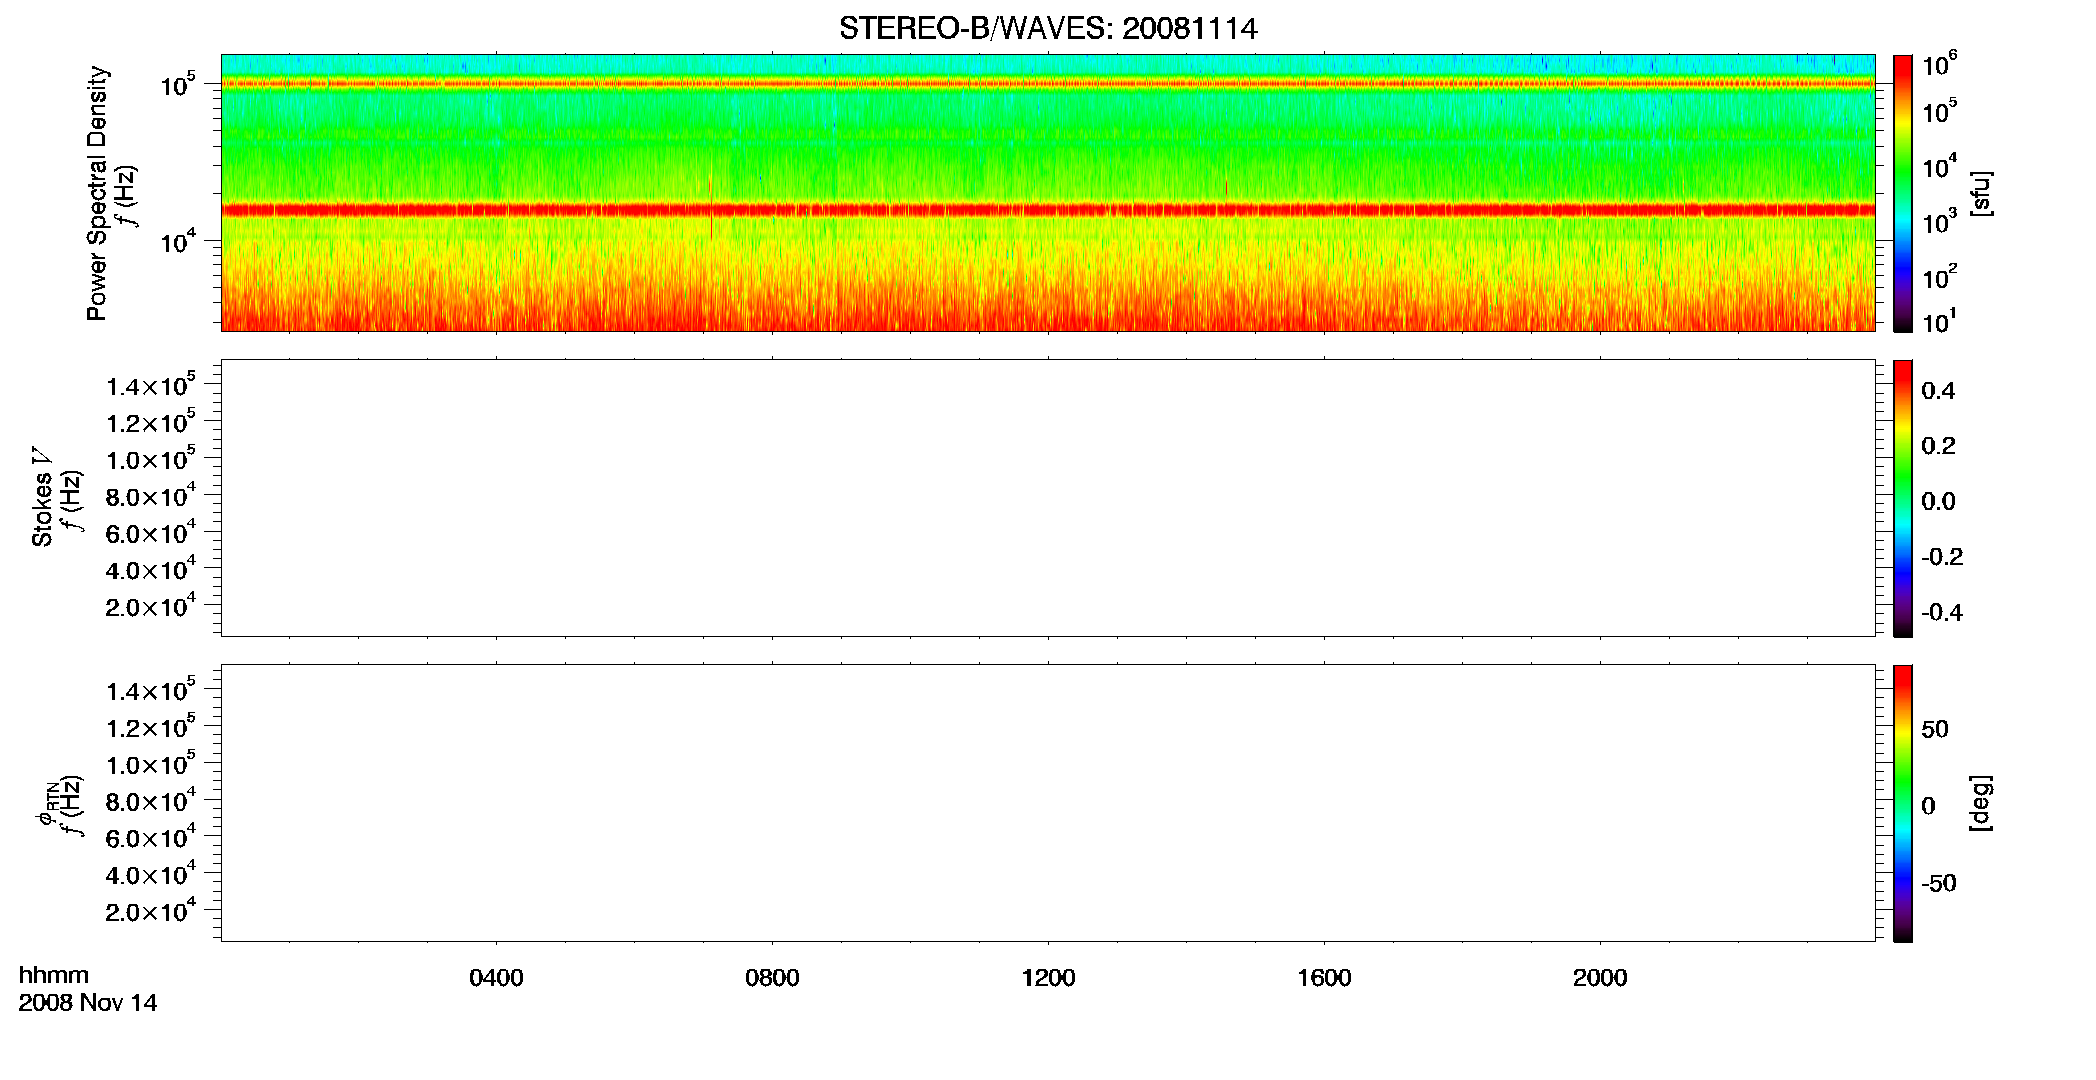Select the 0400 time axis label
Viewport: 2096px width, 1080px height.
(x=496, y=978)
